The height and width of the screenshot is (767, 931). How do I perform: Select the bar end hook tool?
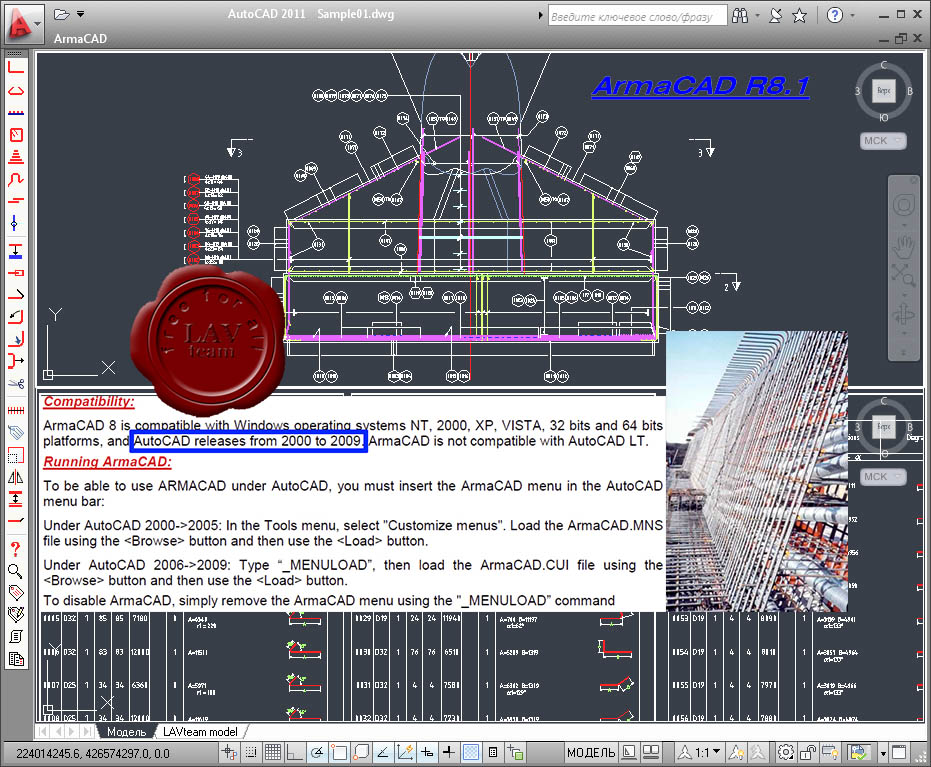(16, 272)
